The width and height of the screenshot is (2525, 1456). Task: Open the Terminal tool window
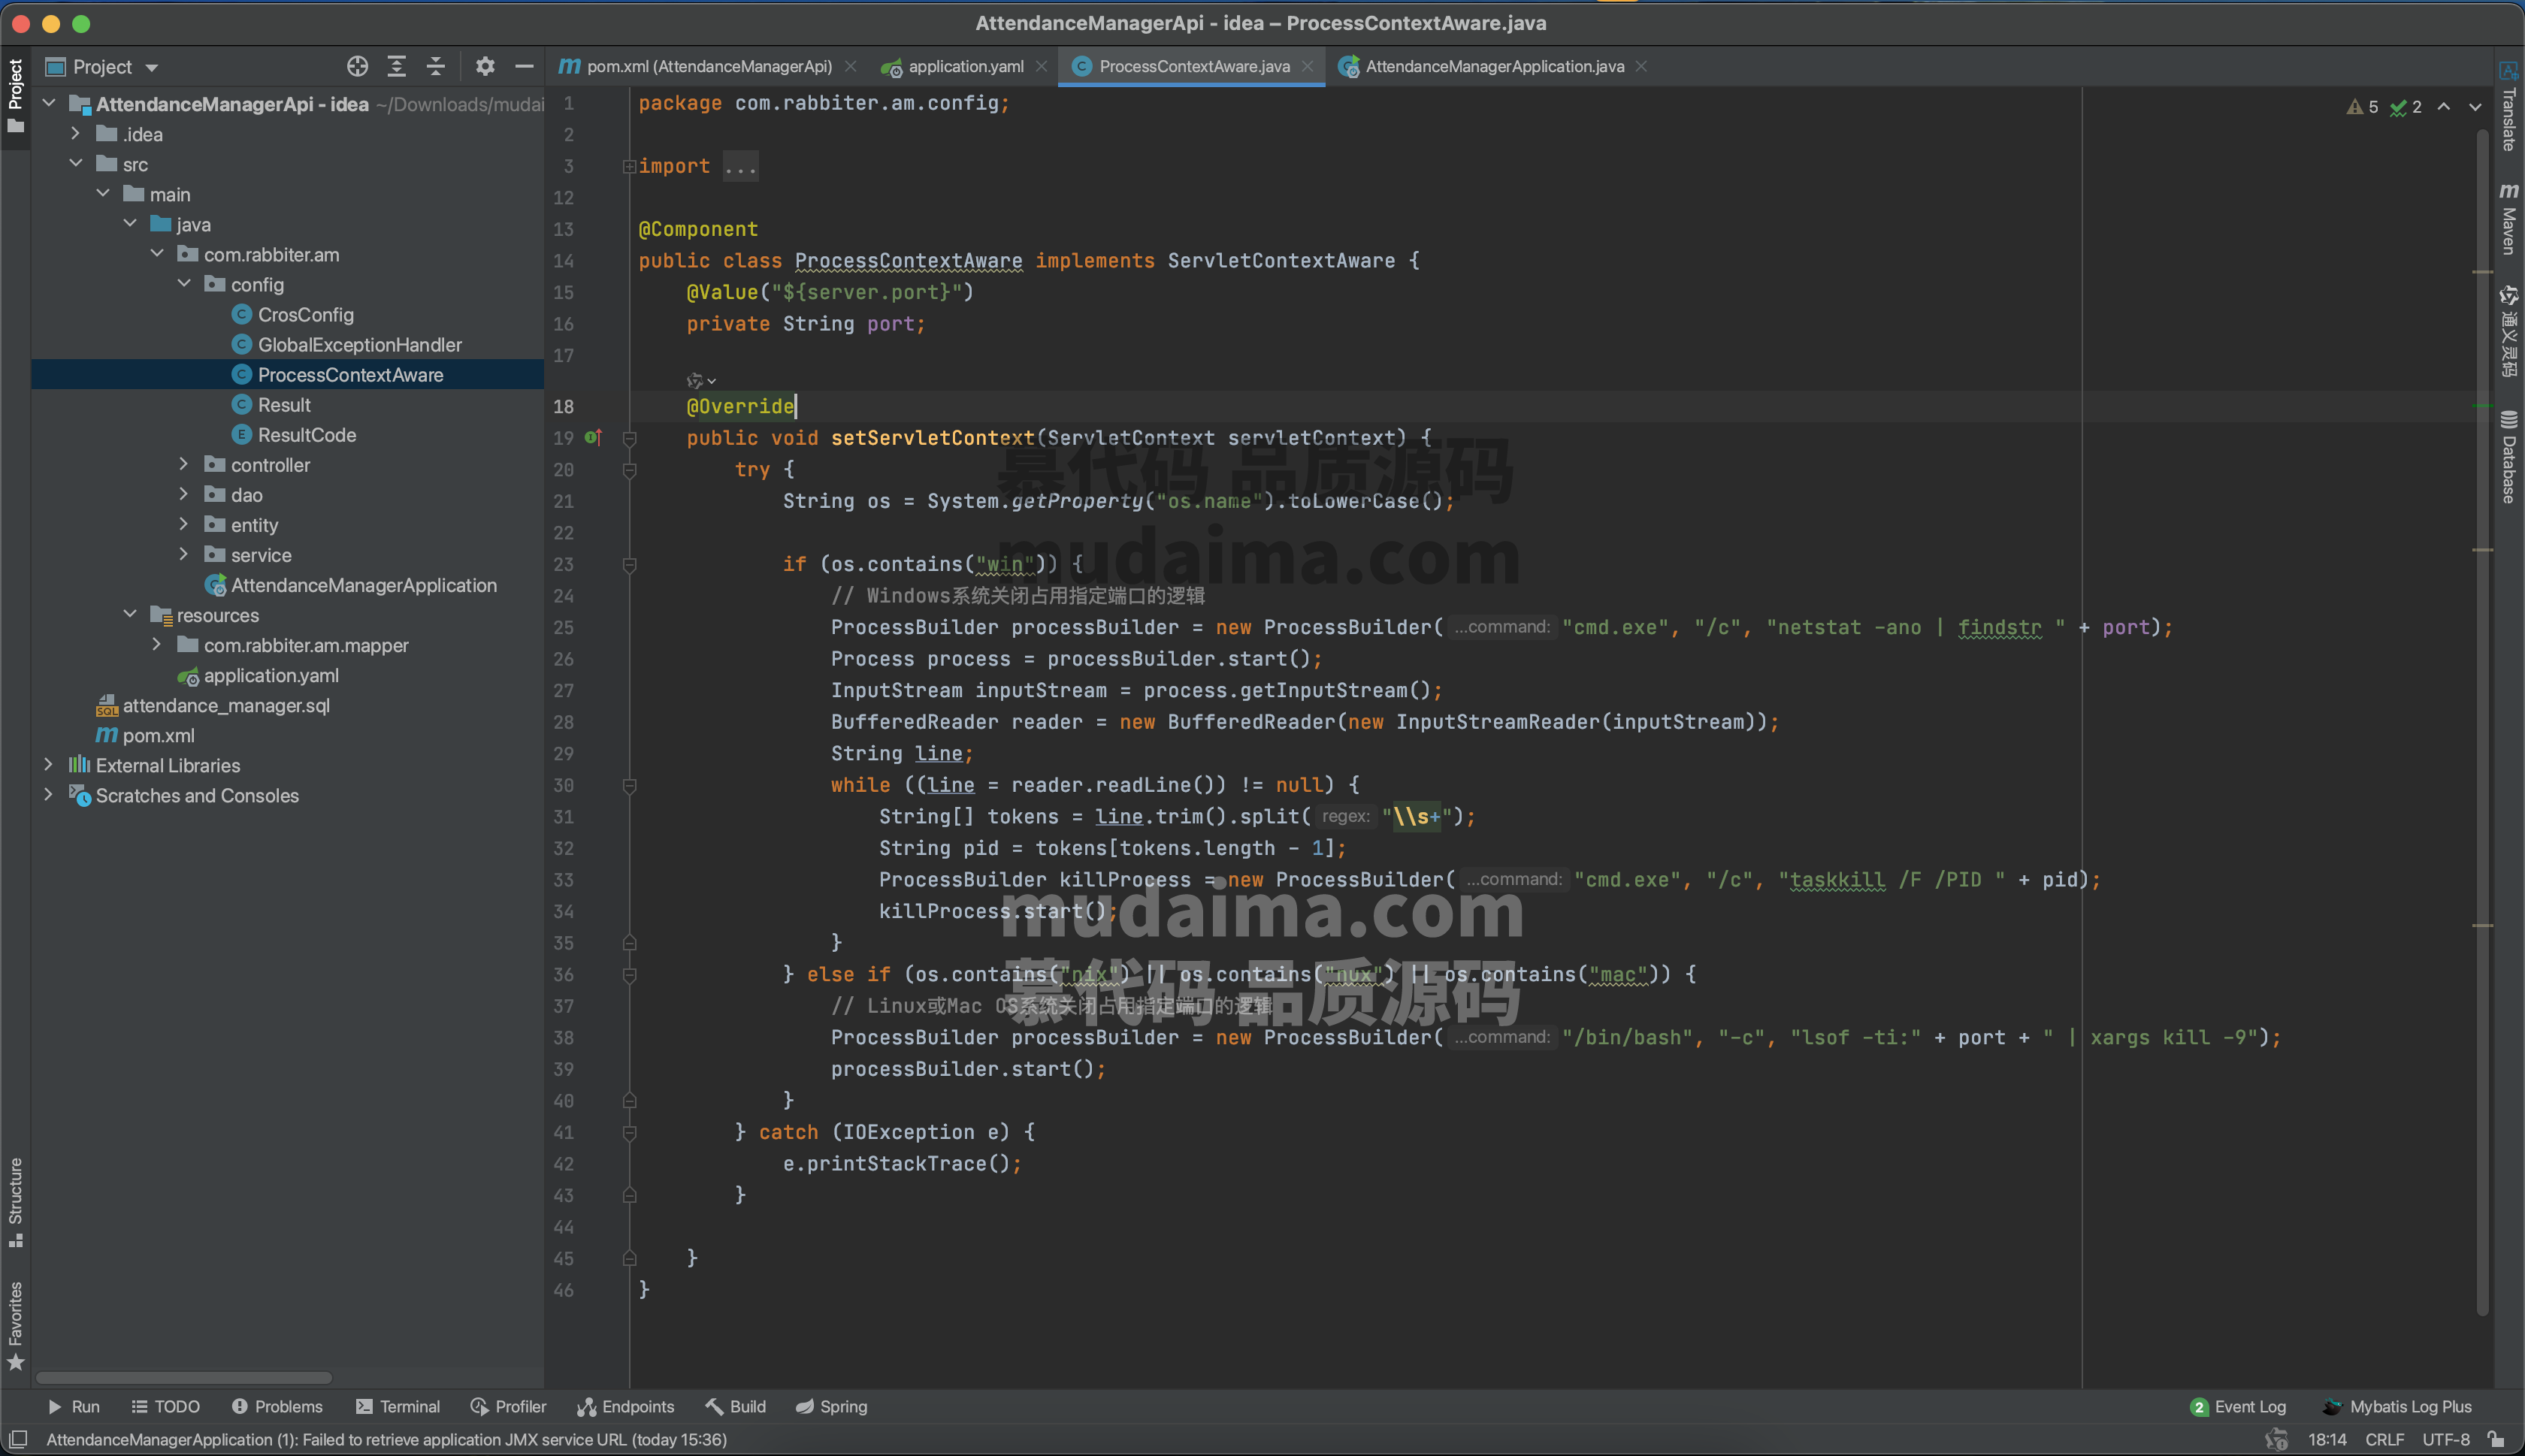pos(398,1407)
